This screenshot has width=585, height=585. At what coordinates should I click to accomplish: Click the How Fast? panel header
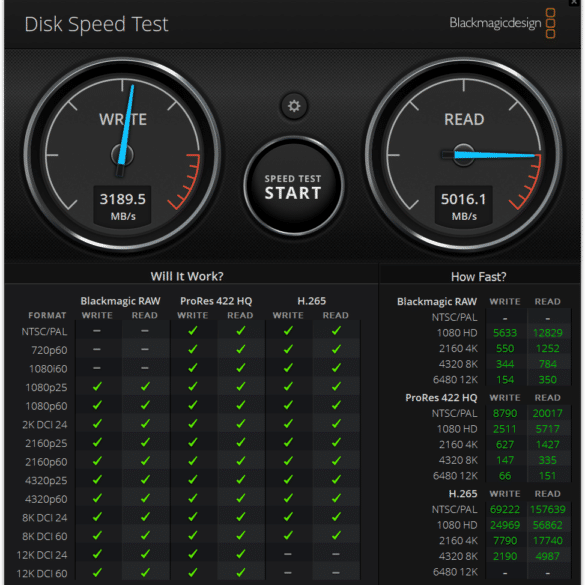pos(478,277)
